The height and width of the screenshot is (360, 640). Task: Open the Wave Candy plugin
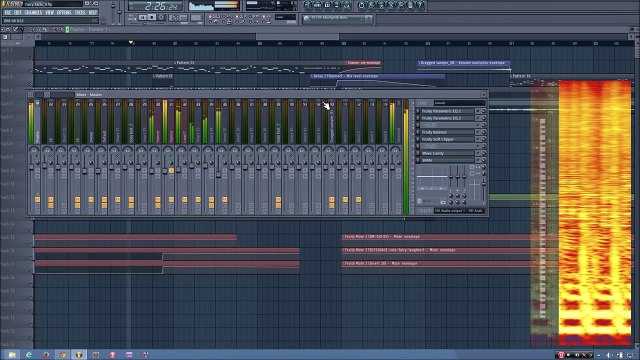tap(447, 153)
